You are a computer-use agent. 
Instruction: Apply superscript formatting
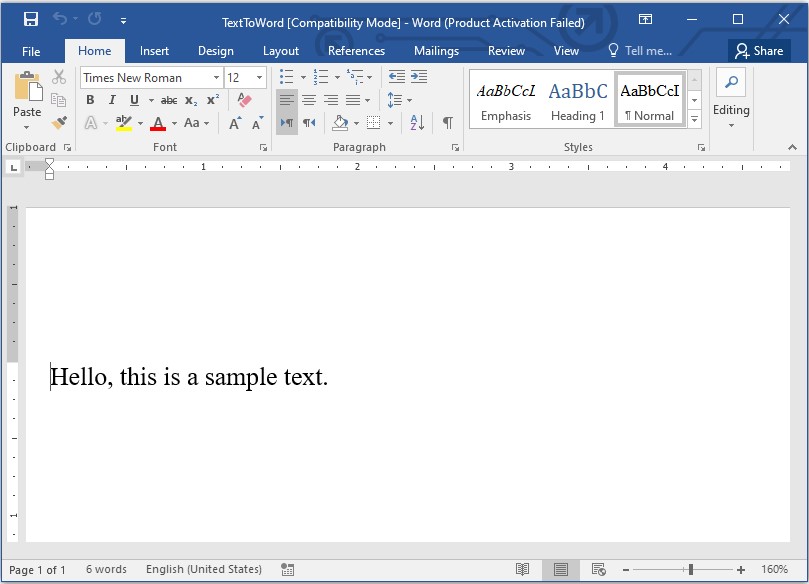click(211, 100)
